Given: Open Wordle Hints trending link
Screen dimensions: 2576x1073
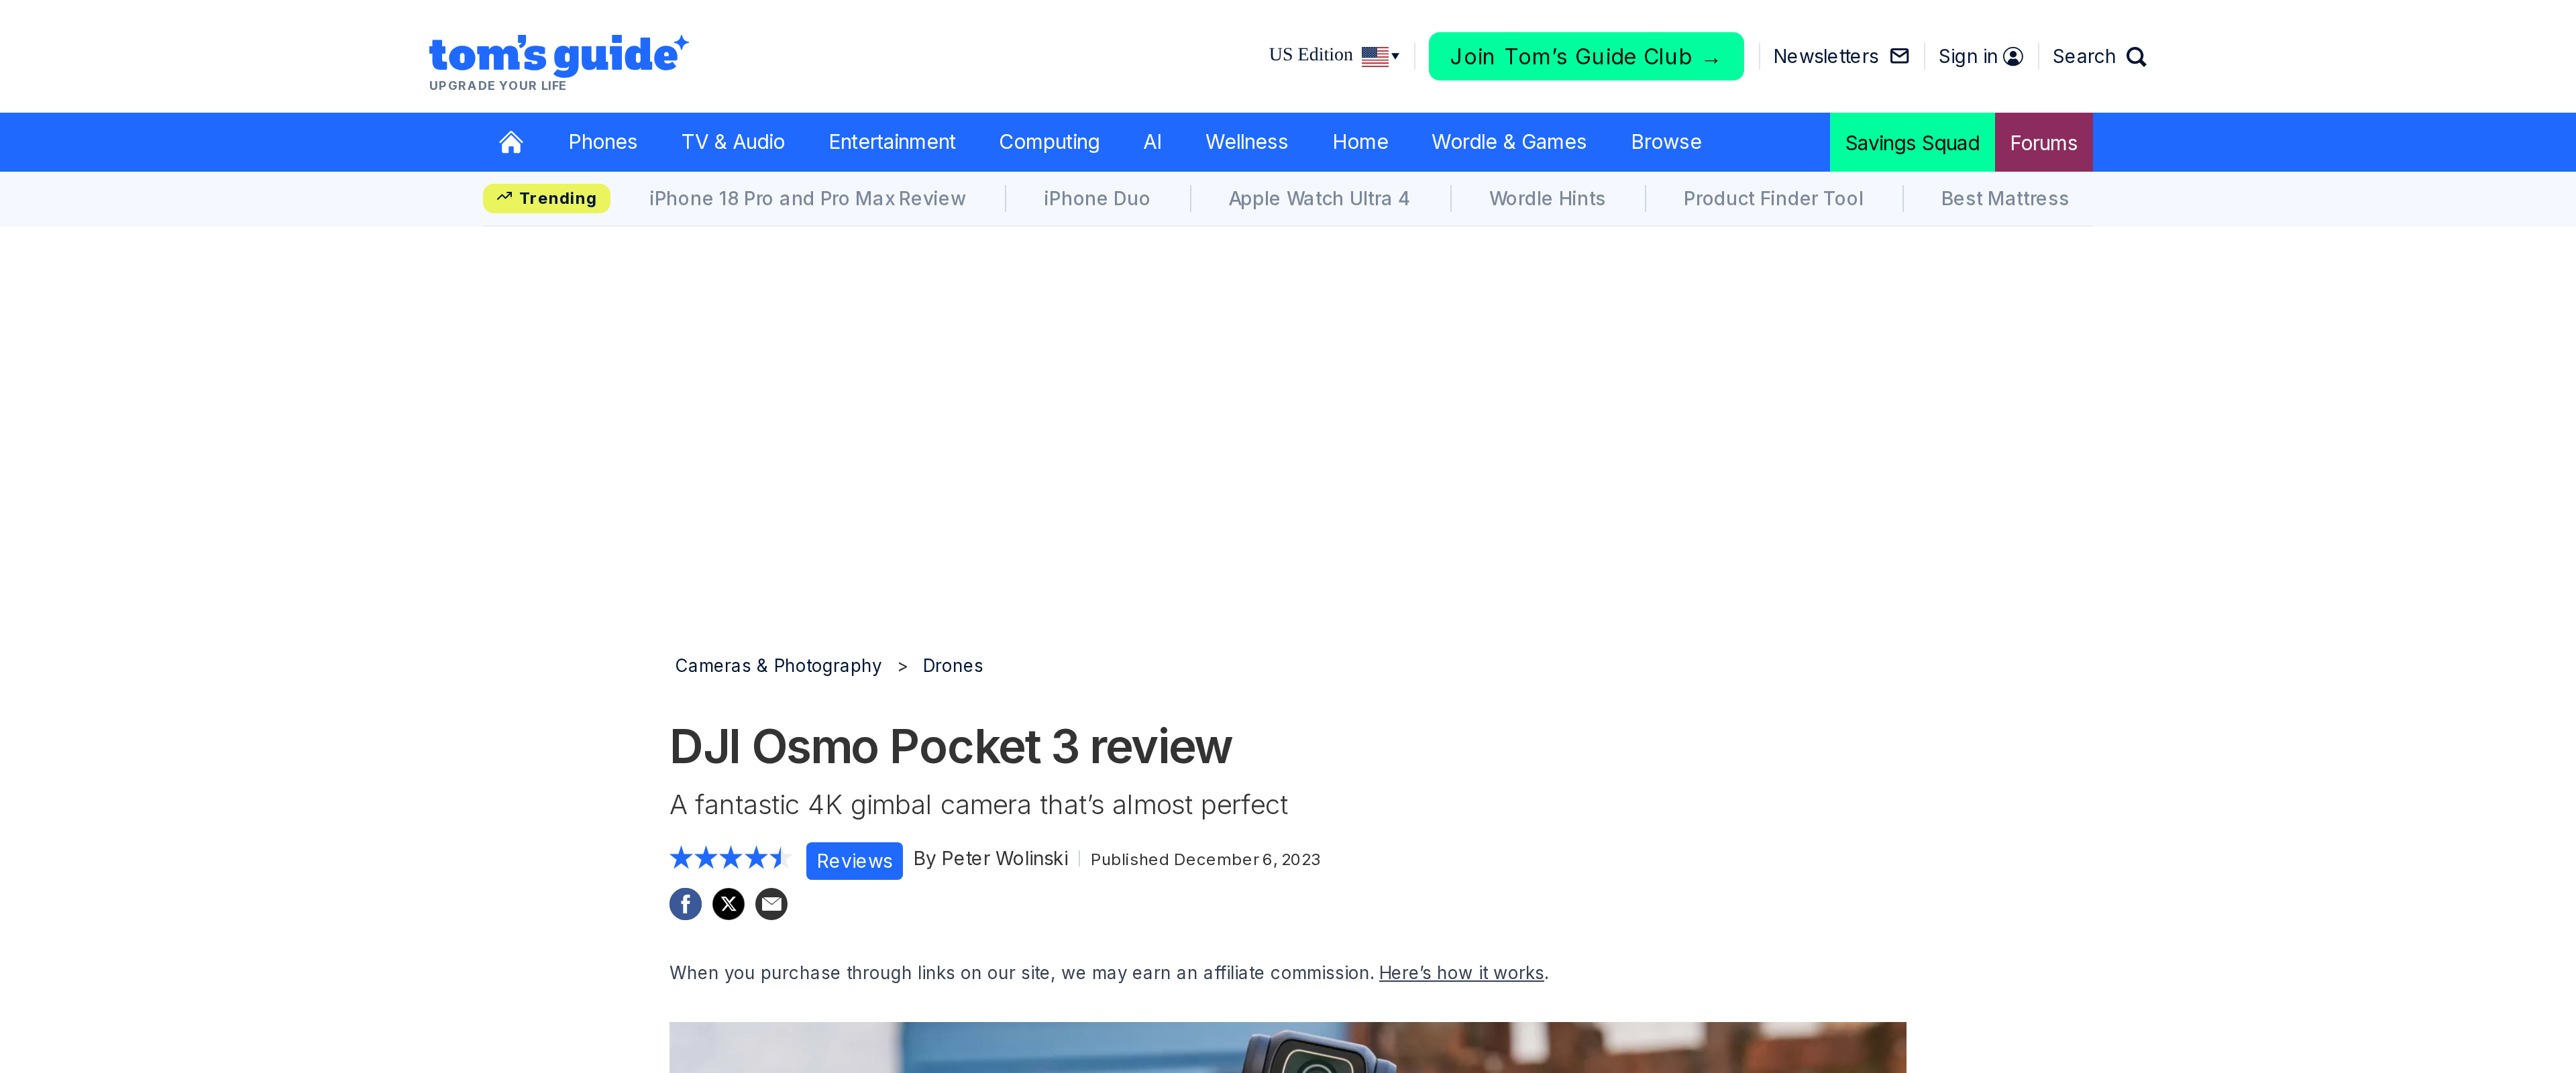Looking at the screenshot, I should [1547, 198].
